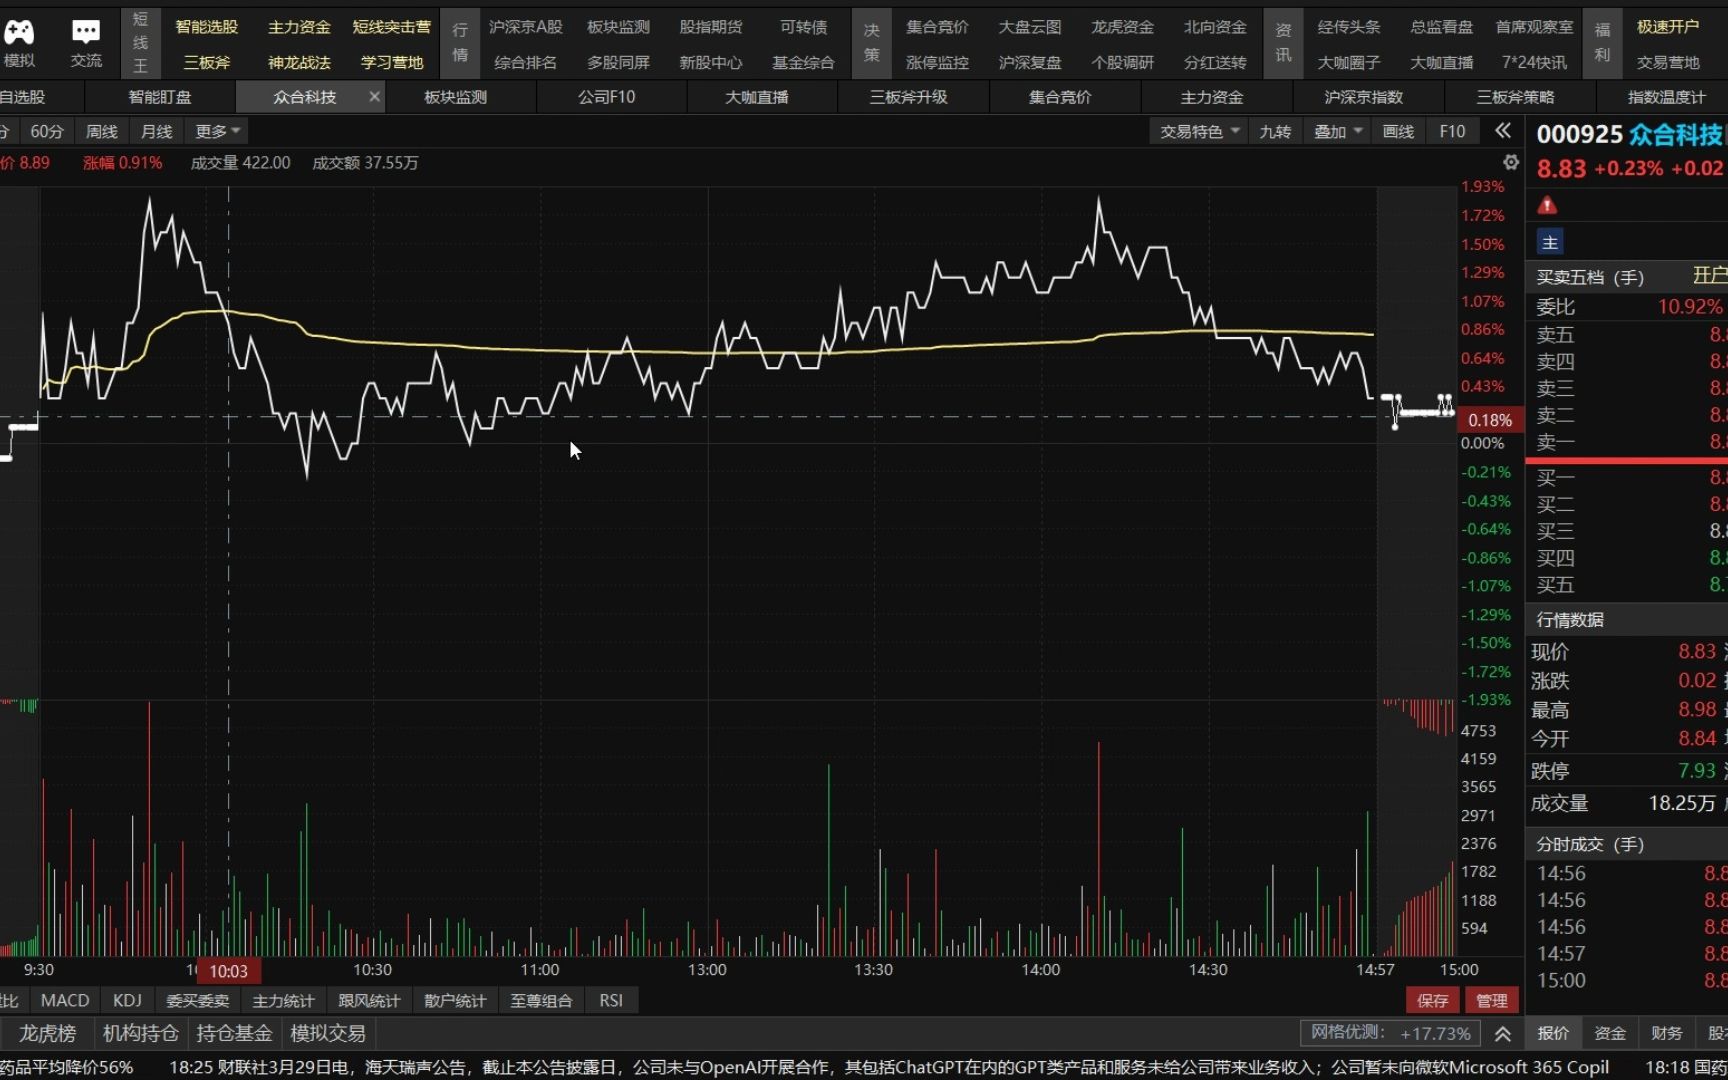Select the 三板斧升级 tab
The width and height of the screenshot is (1728, 1080).
click(x=908, y=97)
